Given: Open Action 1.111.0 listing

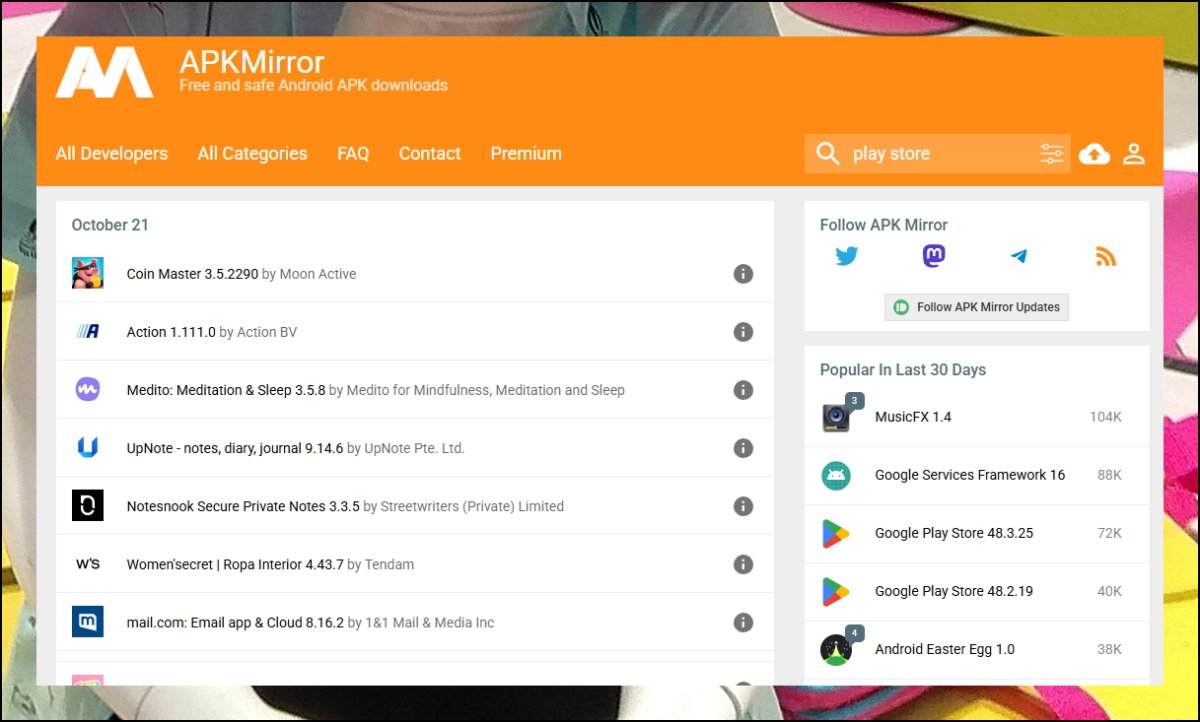Looking at the screenshot, I should pos(171,332).
